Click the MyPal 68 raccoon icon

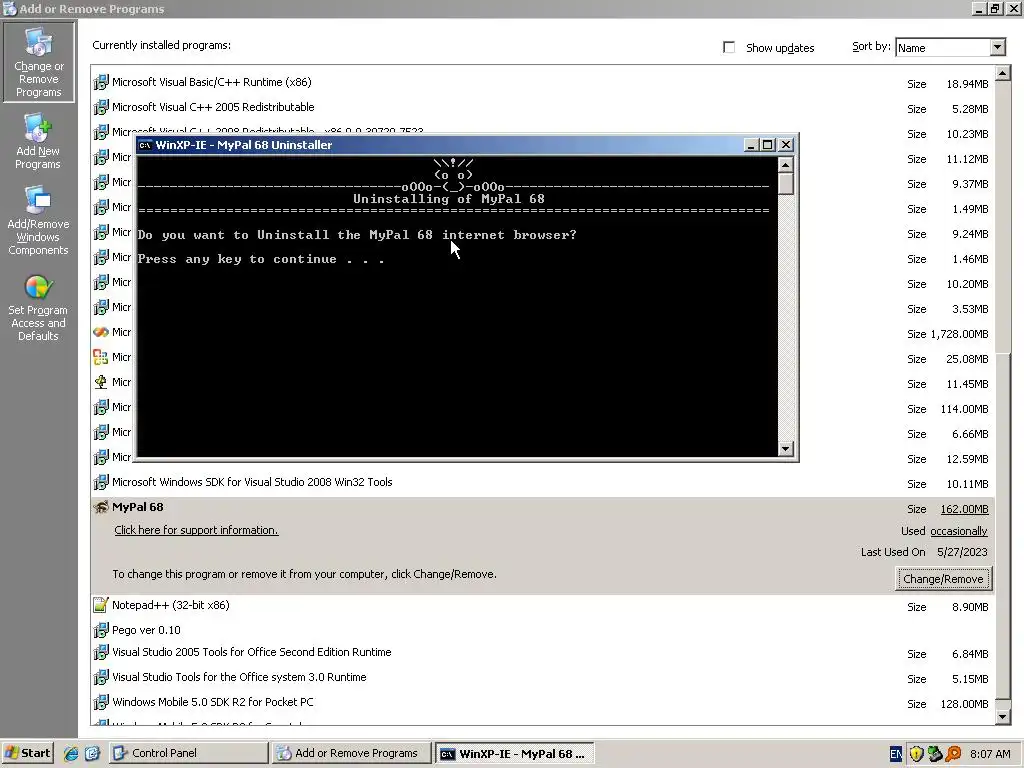coord(101,507)
